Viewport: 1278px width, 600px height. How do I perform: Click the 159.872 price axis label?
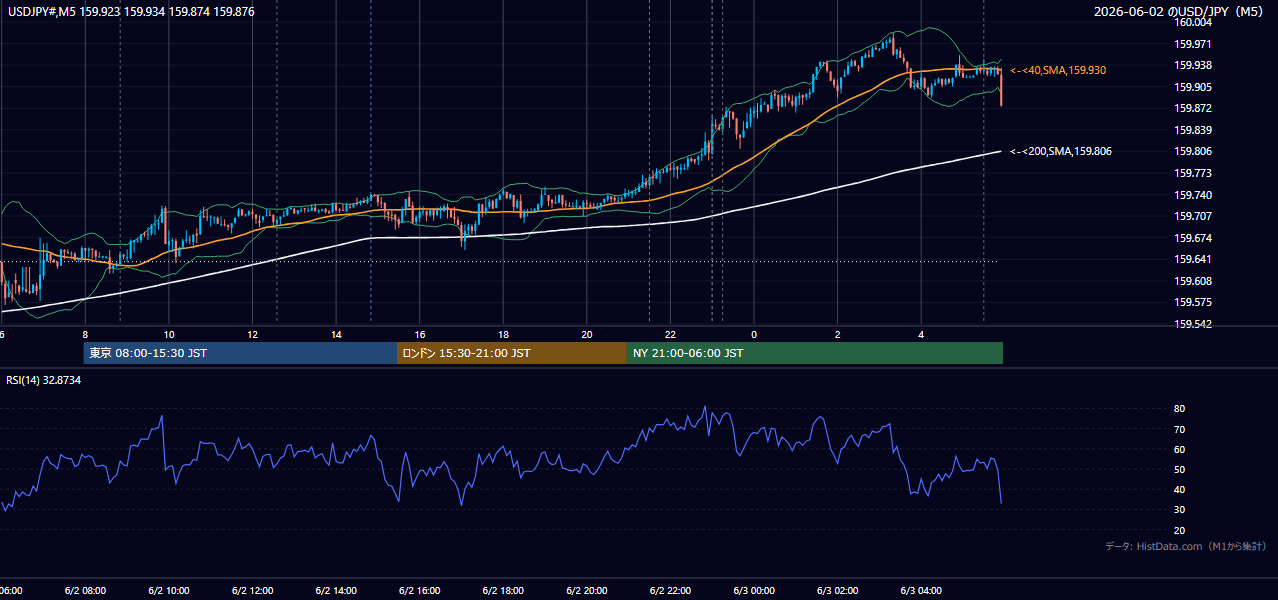point(1192,108)
